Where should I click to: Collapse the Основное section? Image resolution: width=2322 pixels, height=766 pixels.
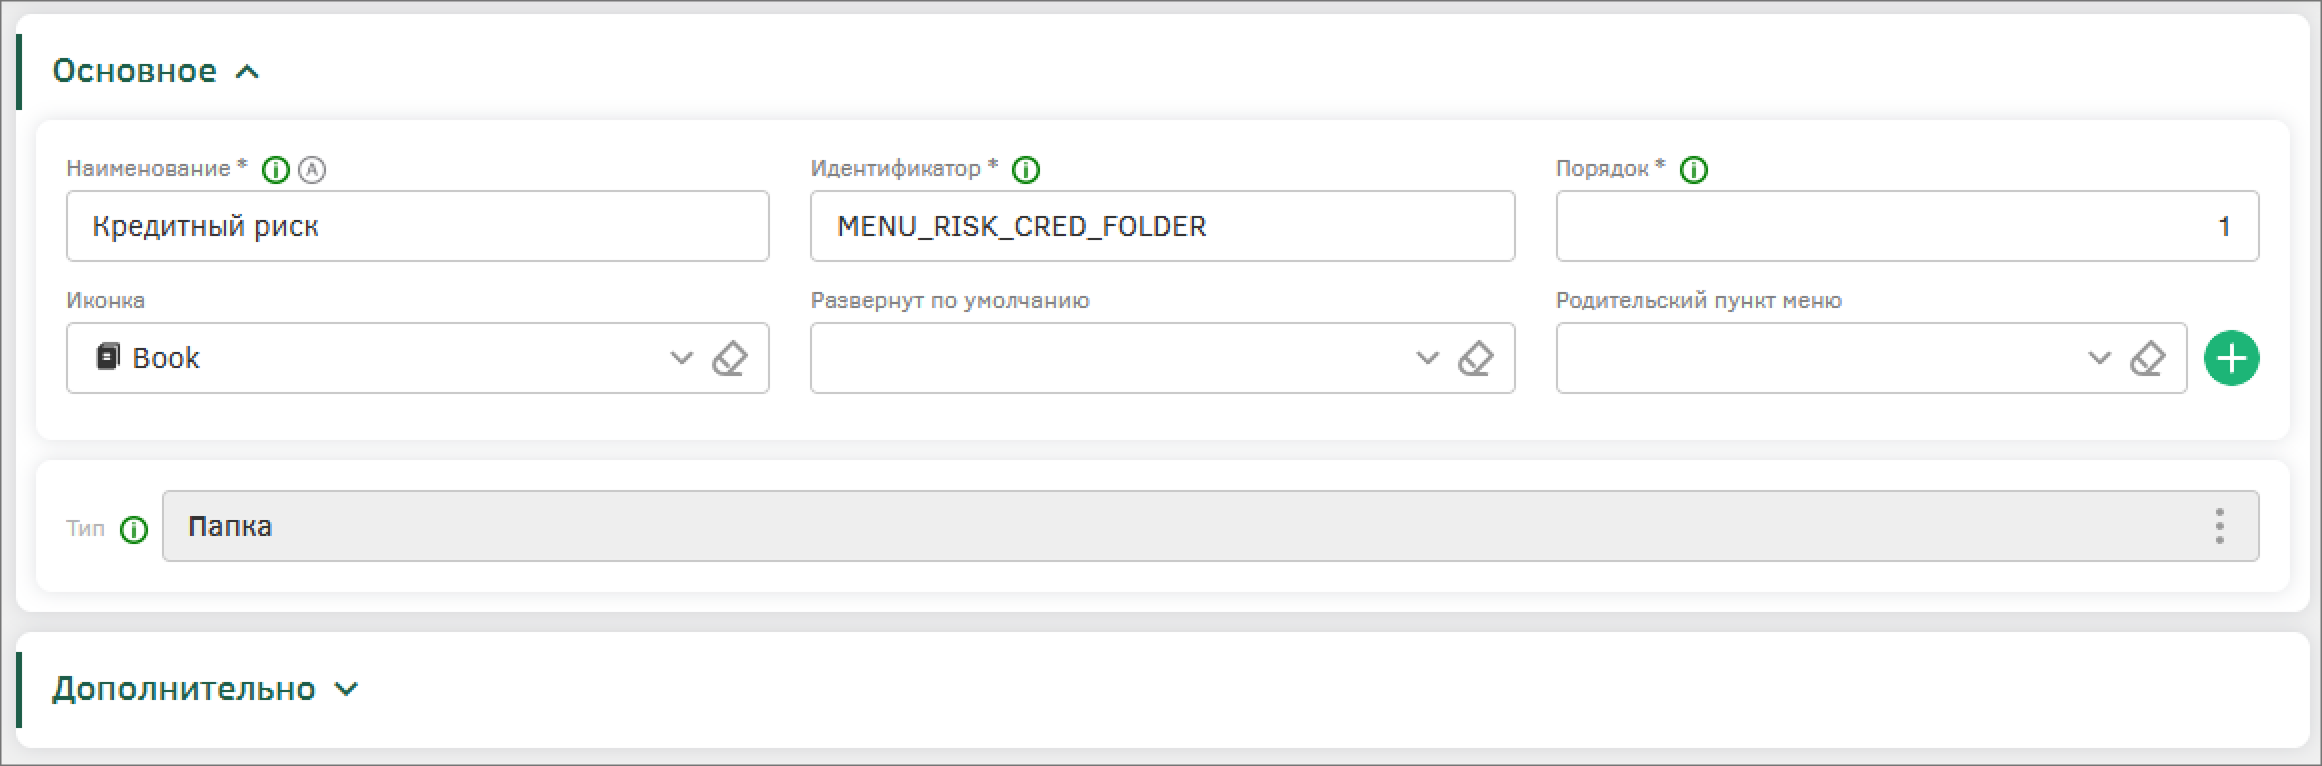247,71
